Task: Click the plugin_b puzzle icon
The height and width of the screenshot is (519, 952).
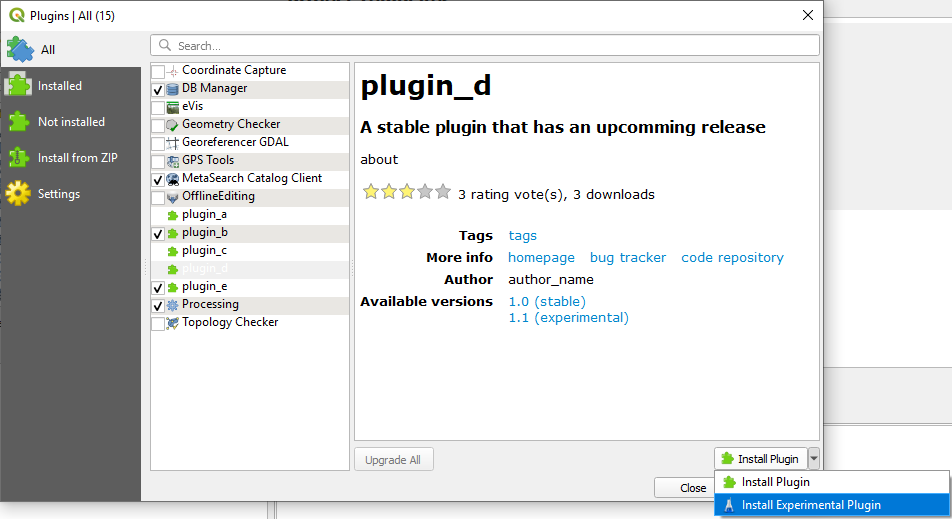Action: point(172,234)
